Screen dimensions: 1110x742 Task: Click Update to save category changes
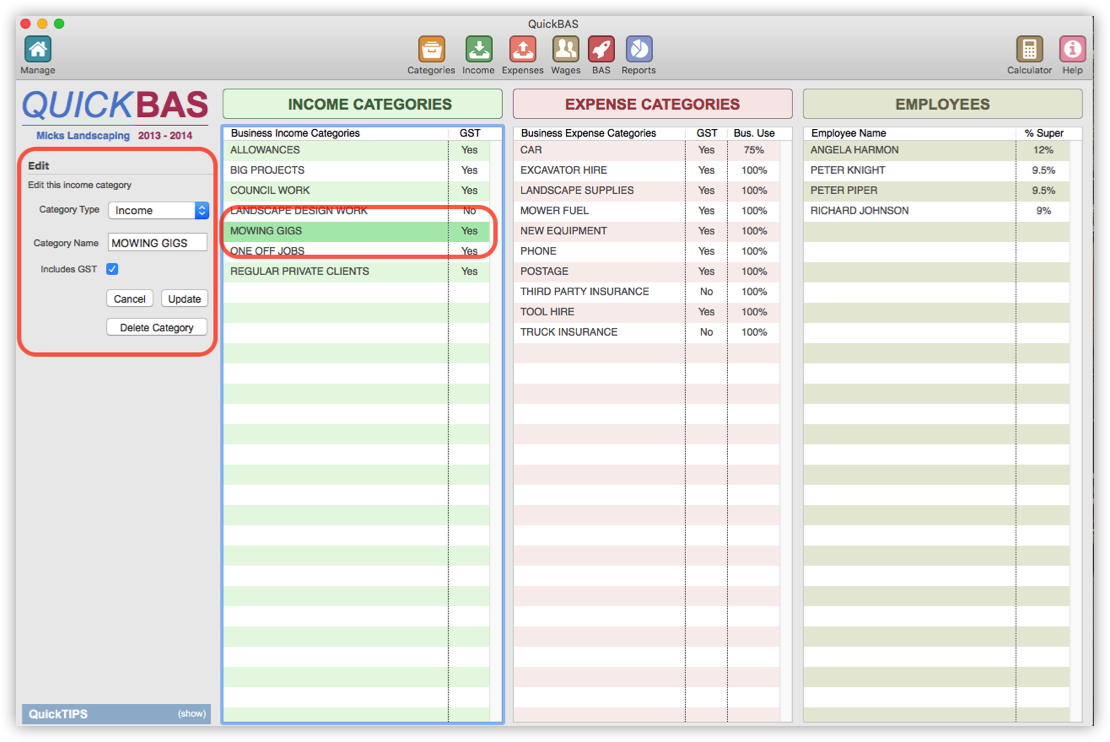coord(184,298)
